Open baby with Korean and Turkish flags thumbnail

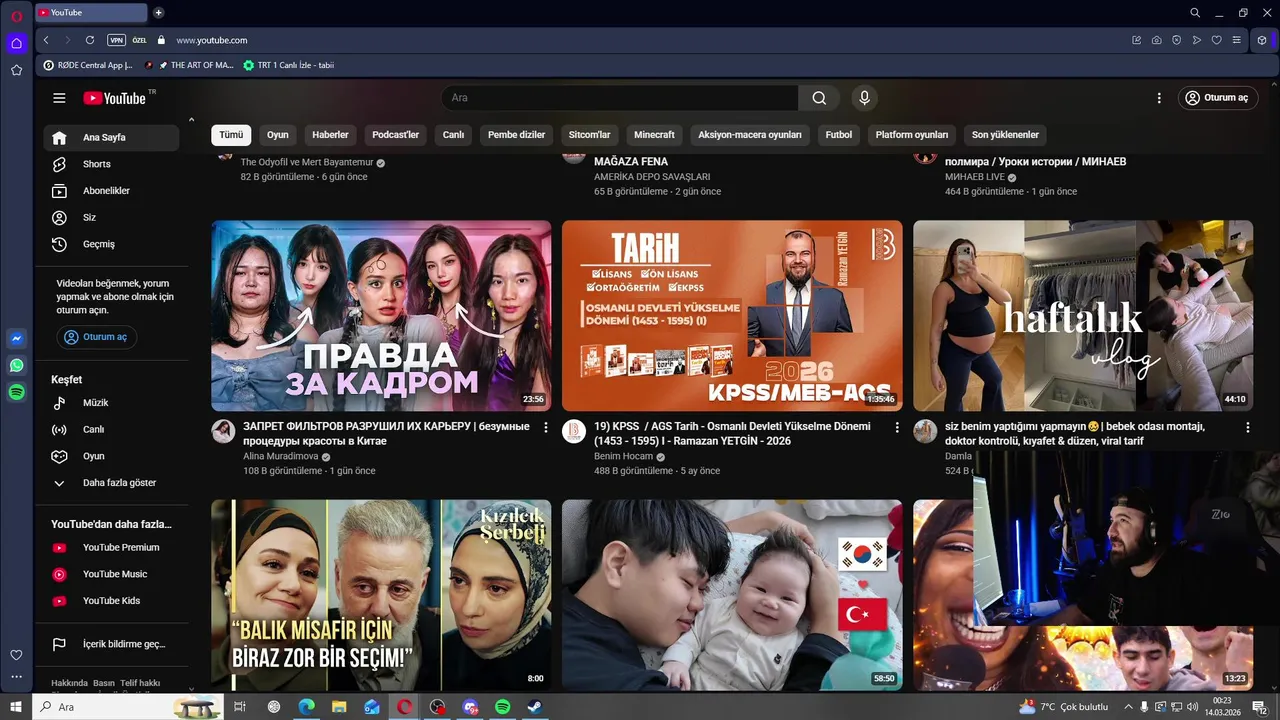732,595
